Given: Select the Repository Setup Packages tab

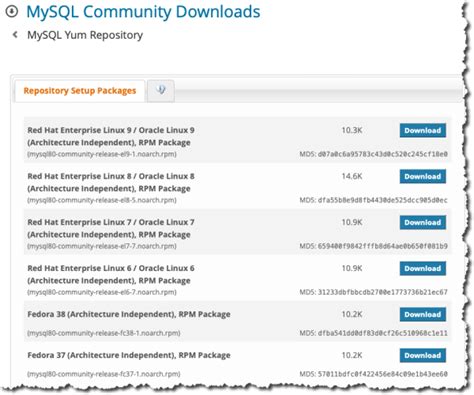Looking at the screenshot, I should 80,91.
